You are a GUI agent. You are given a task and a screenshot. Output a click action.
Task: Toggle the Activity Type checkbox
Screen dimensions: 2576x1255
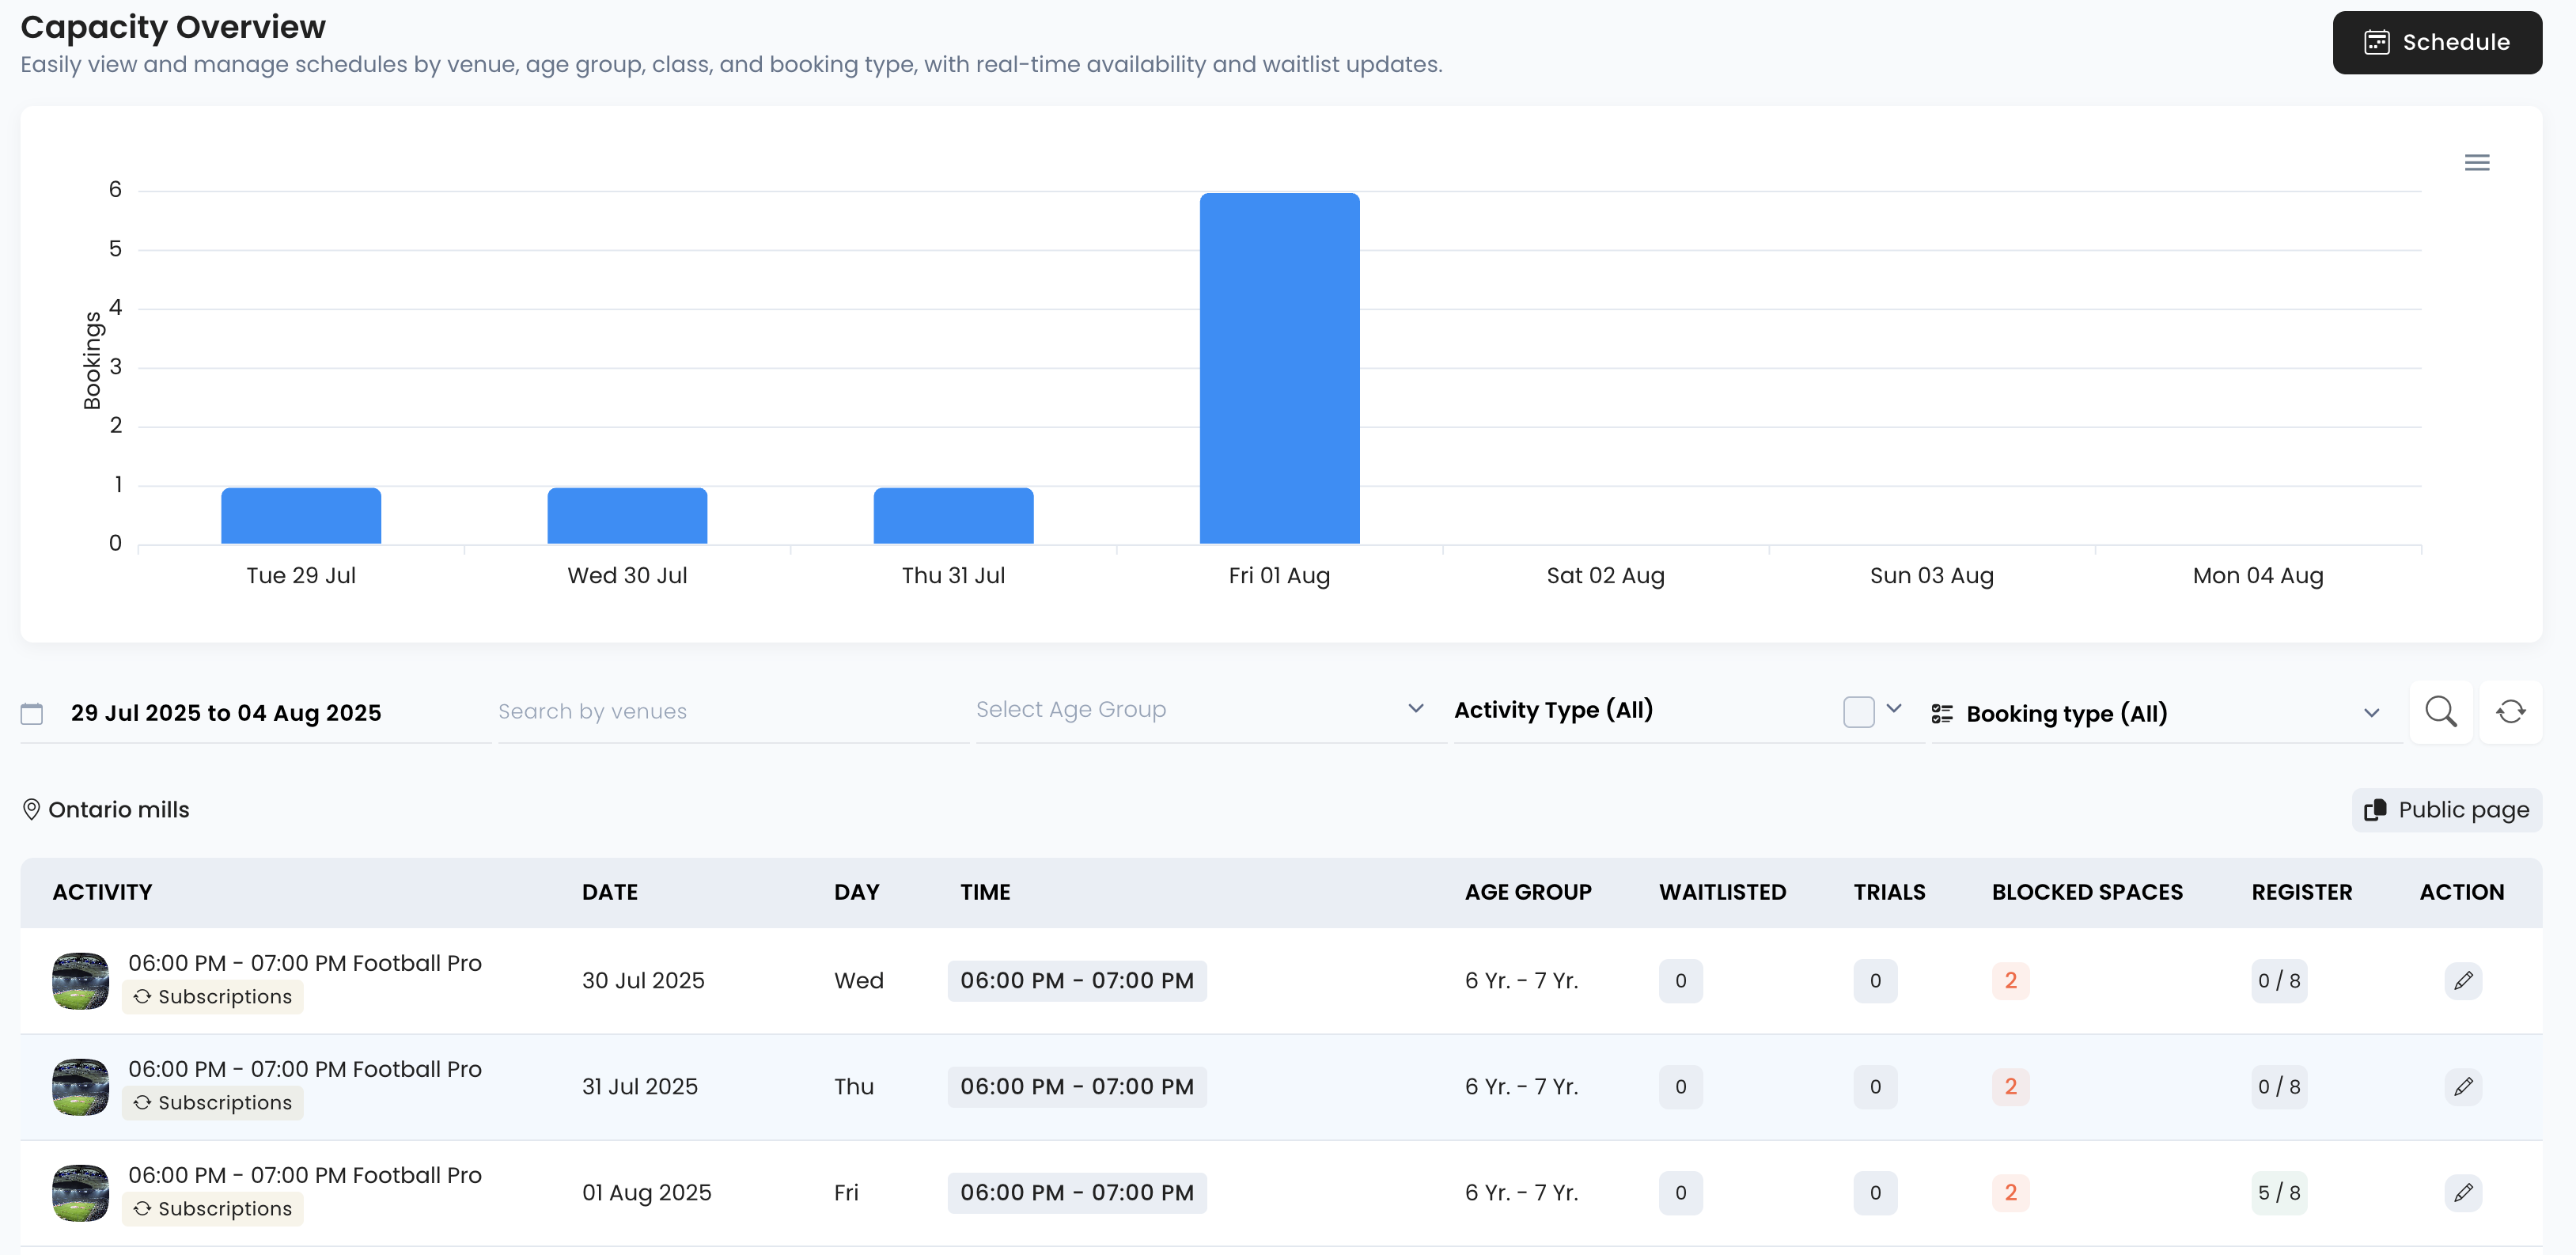[1858, 712]
